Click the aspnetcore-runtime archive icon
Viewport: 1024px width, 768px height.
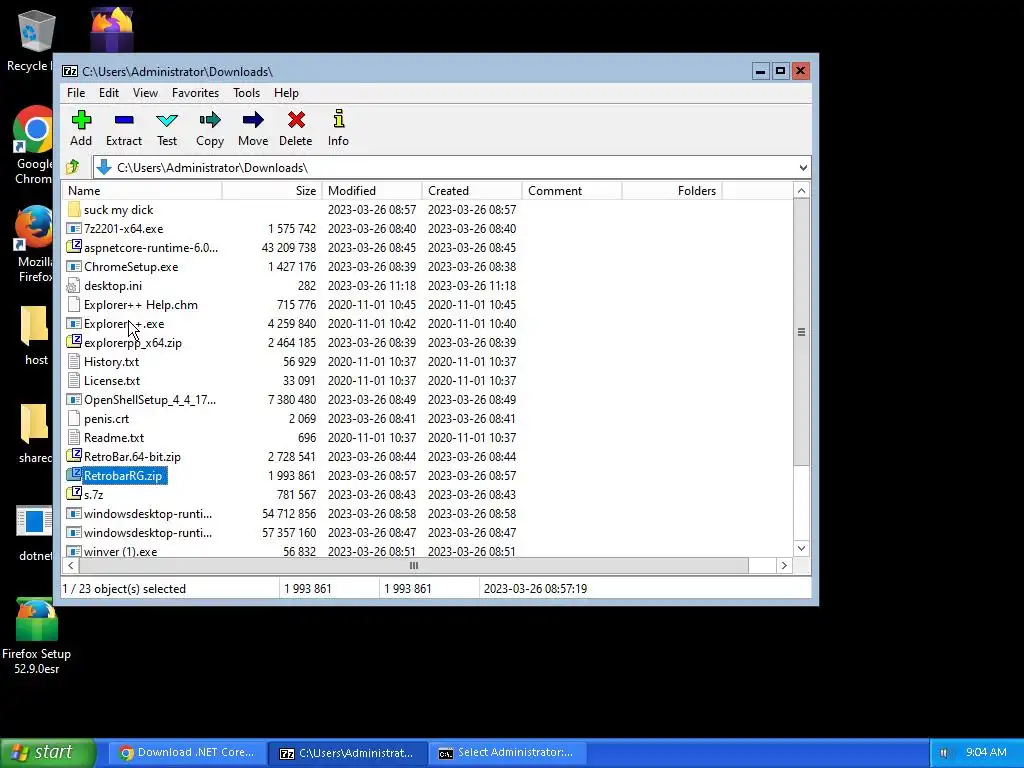pos(74,248)
